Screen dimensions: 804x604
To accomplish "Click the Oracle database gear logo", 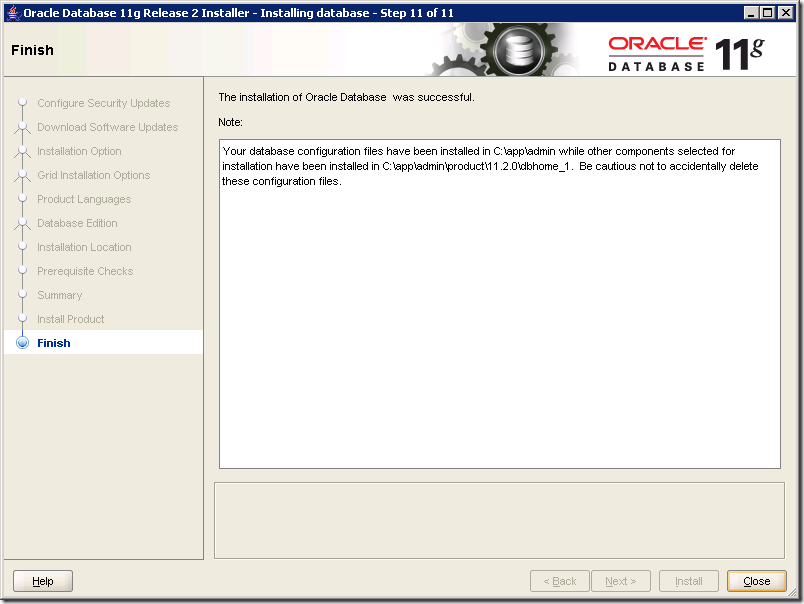I will [x=518, y=51].
